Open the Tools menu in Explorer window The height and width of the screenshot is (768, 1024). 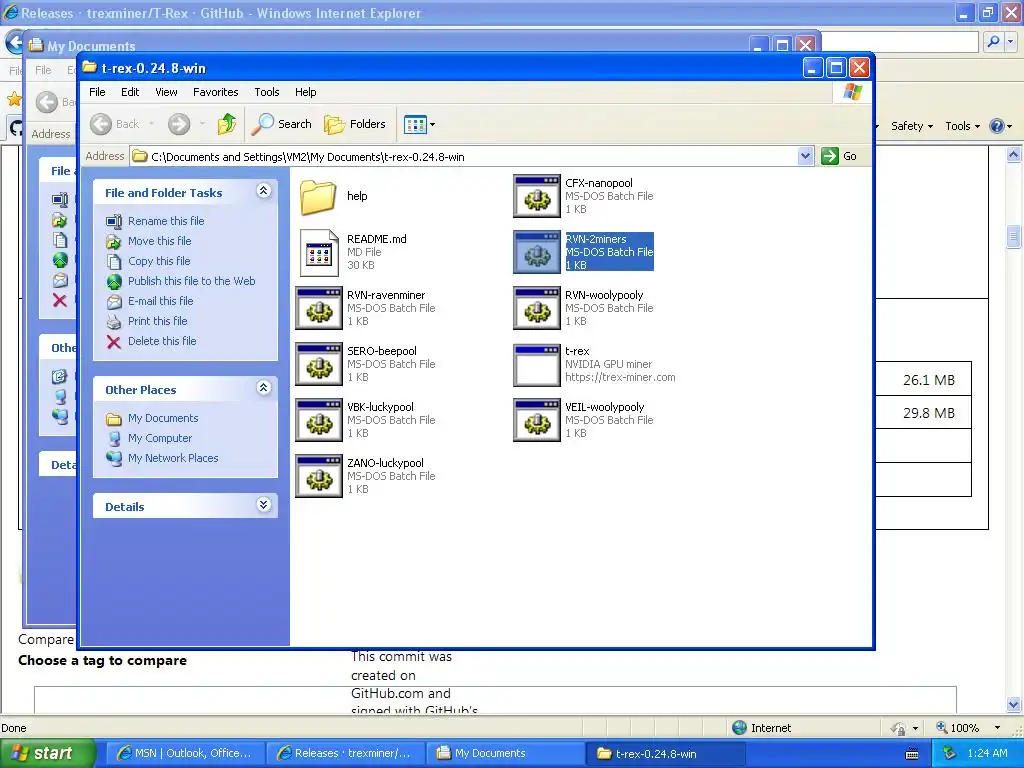point(266,92)
